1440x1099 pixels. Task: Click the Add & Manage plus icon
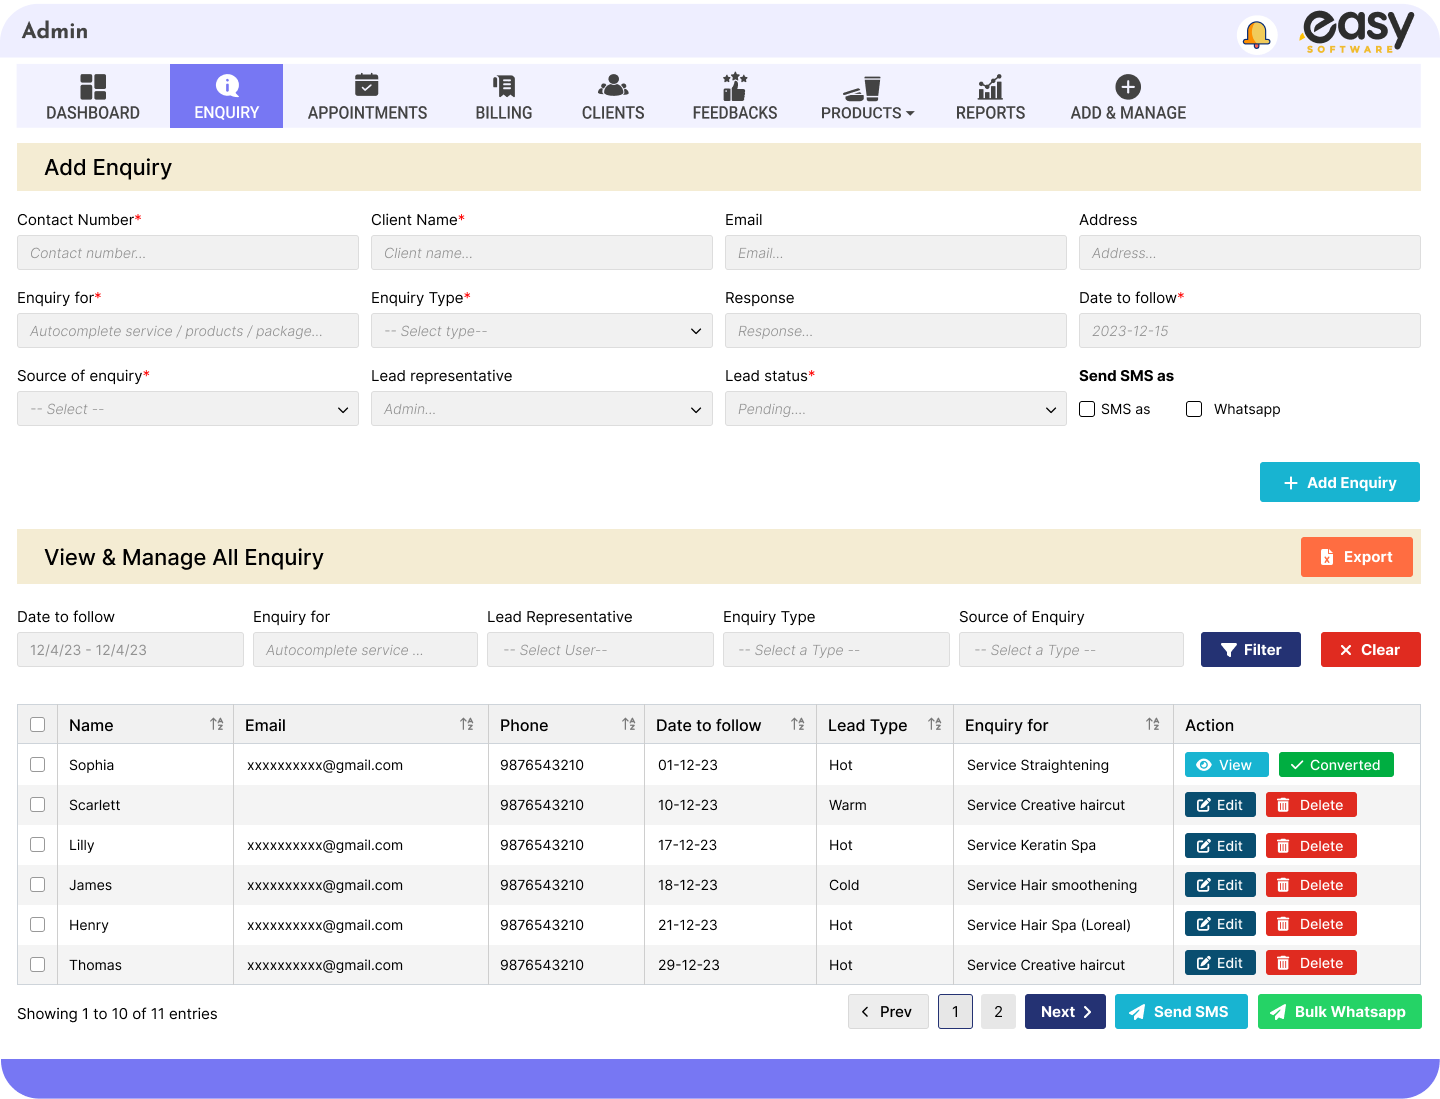click(1128, 87)
